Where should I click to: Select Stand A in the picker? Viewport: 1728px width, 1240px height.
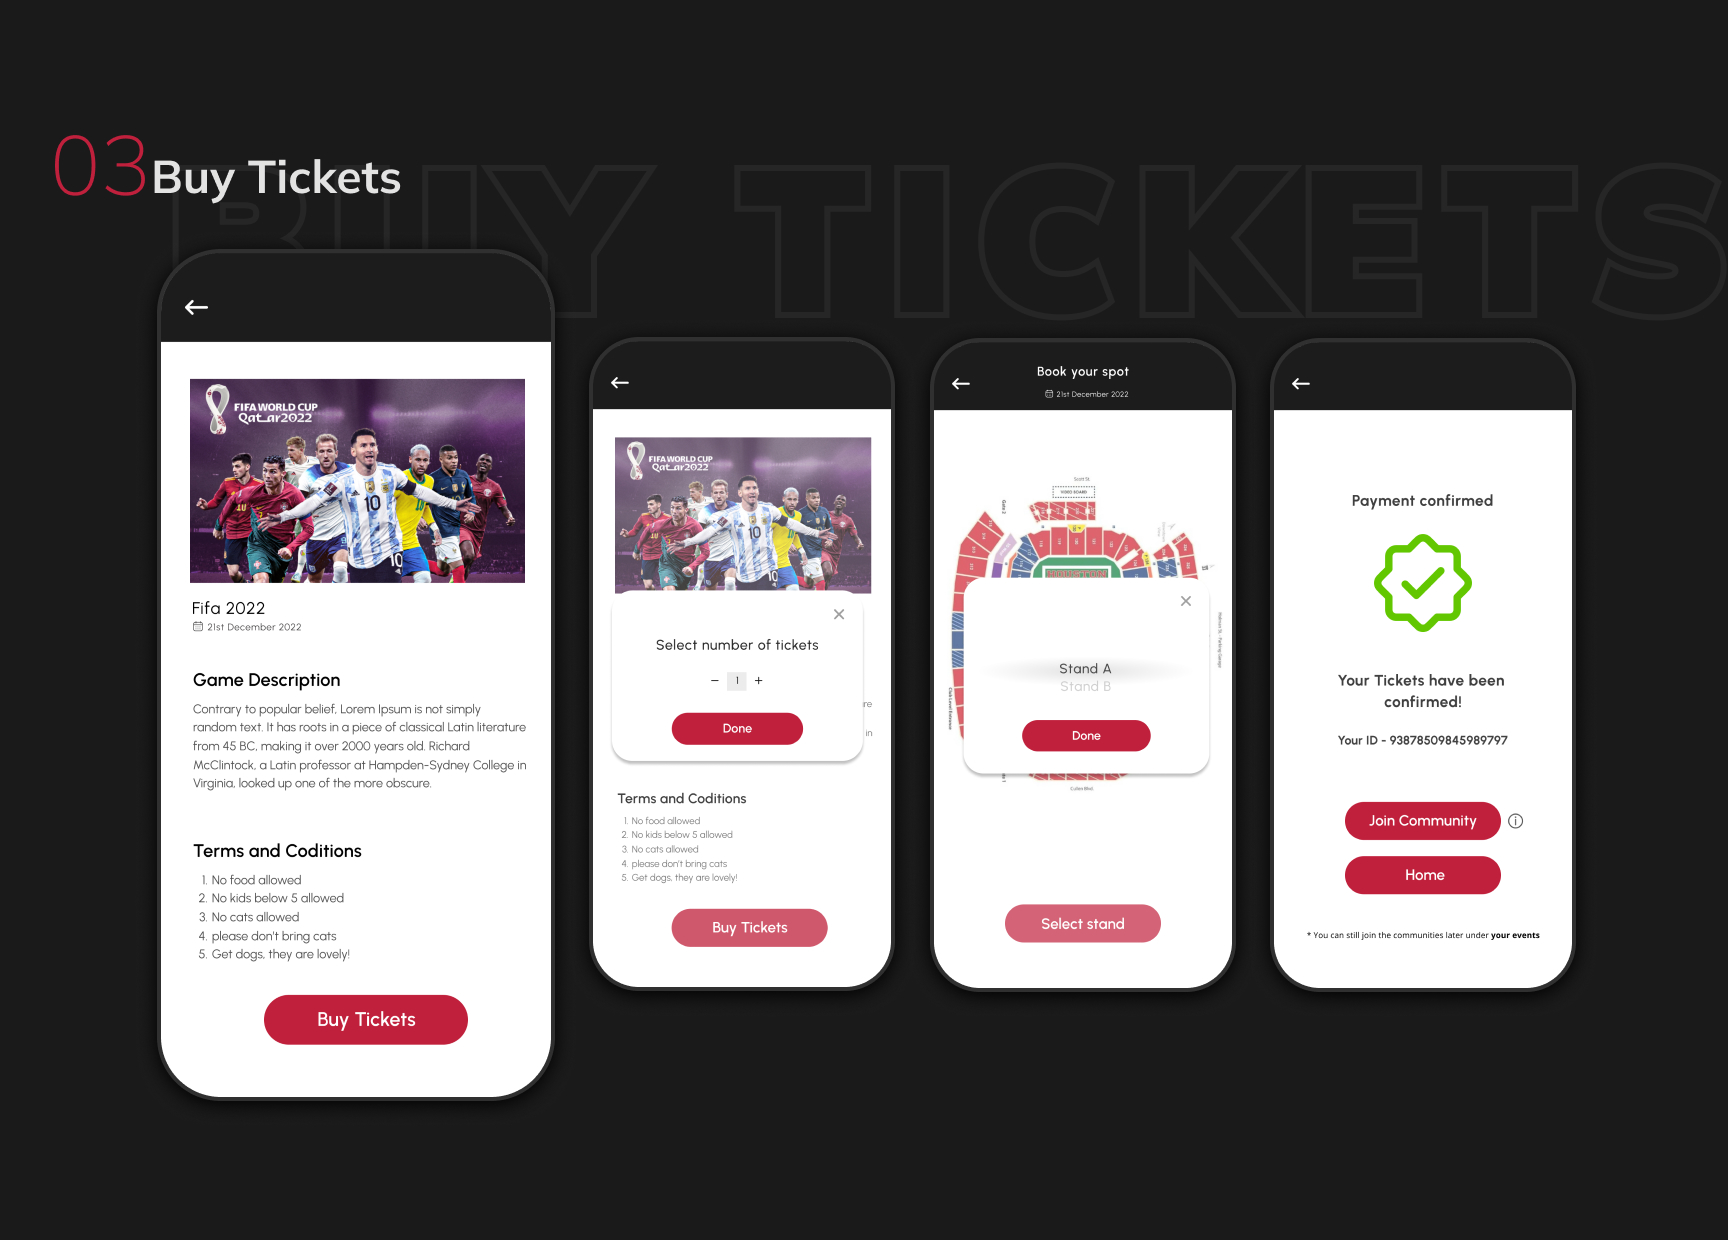coord(1085,668)
